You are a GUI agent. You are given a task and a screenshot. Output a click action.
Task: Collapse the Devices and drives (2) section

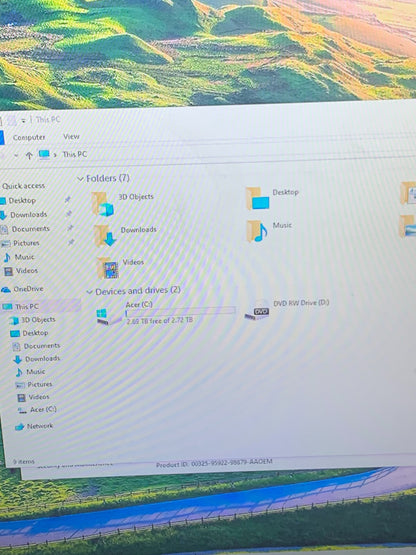pos(90,292)
